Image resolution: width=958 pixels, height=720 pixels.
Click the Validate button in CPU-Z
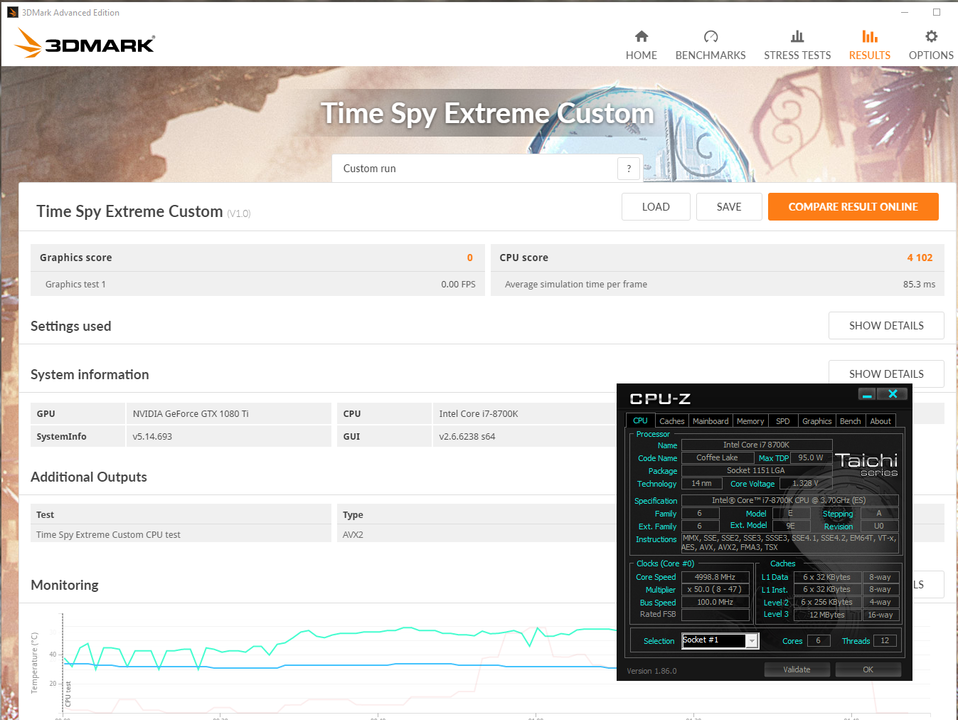point(797,669)
